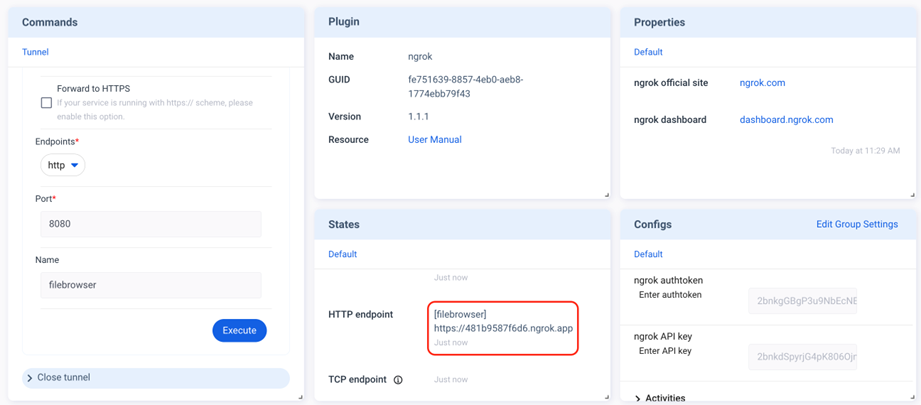The width and height of the screenshot is (921, 405).
Task: Select the Default tab in States
Action: click(x=342, y=254)
